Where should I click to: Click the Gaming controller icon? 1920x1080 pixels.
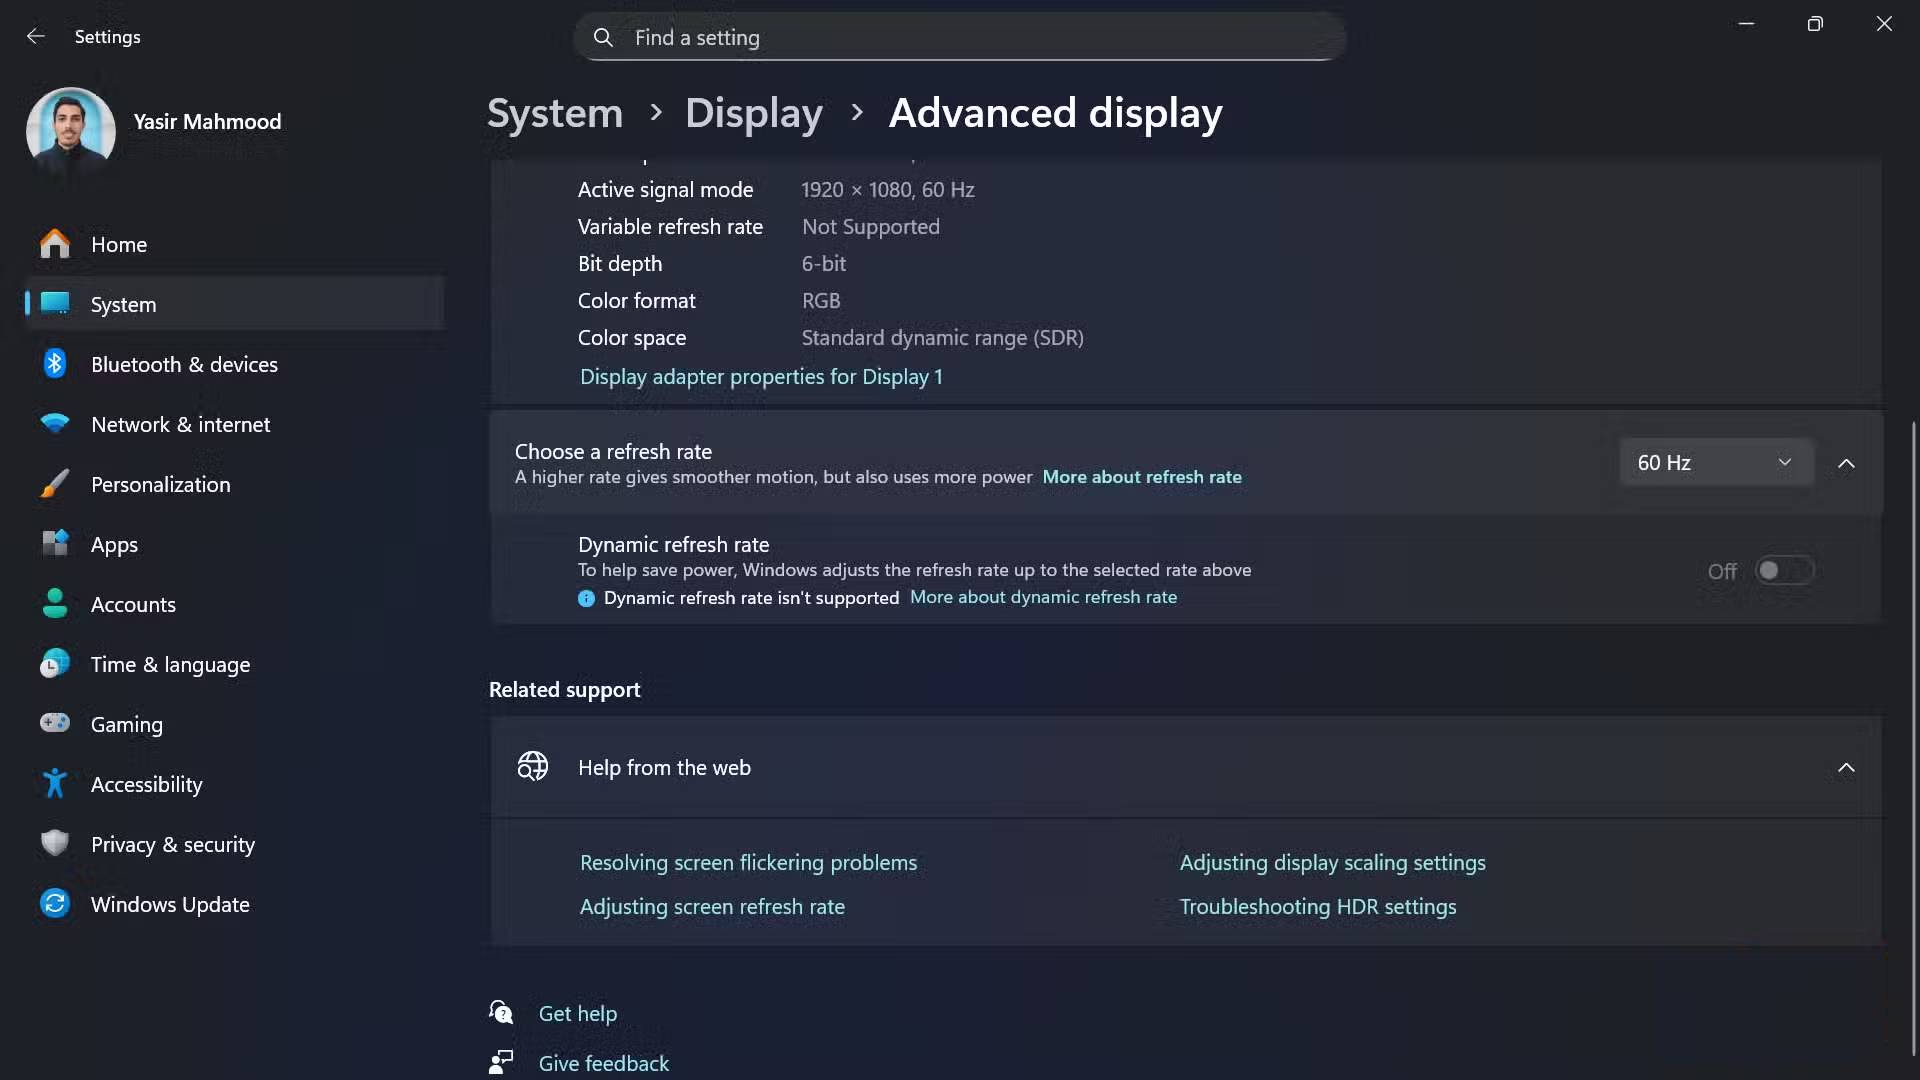click(55, 723)
